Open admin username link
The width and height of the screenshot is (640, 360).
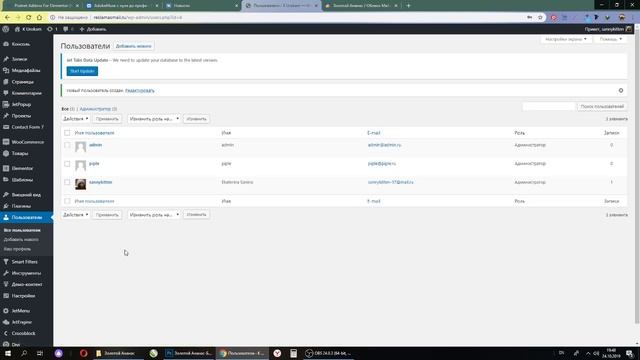(x=96, y=145)
